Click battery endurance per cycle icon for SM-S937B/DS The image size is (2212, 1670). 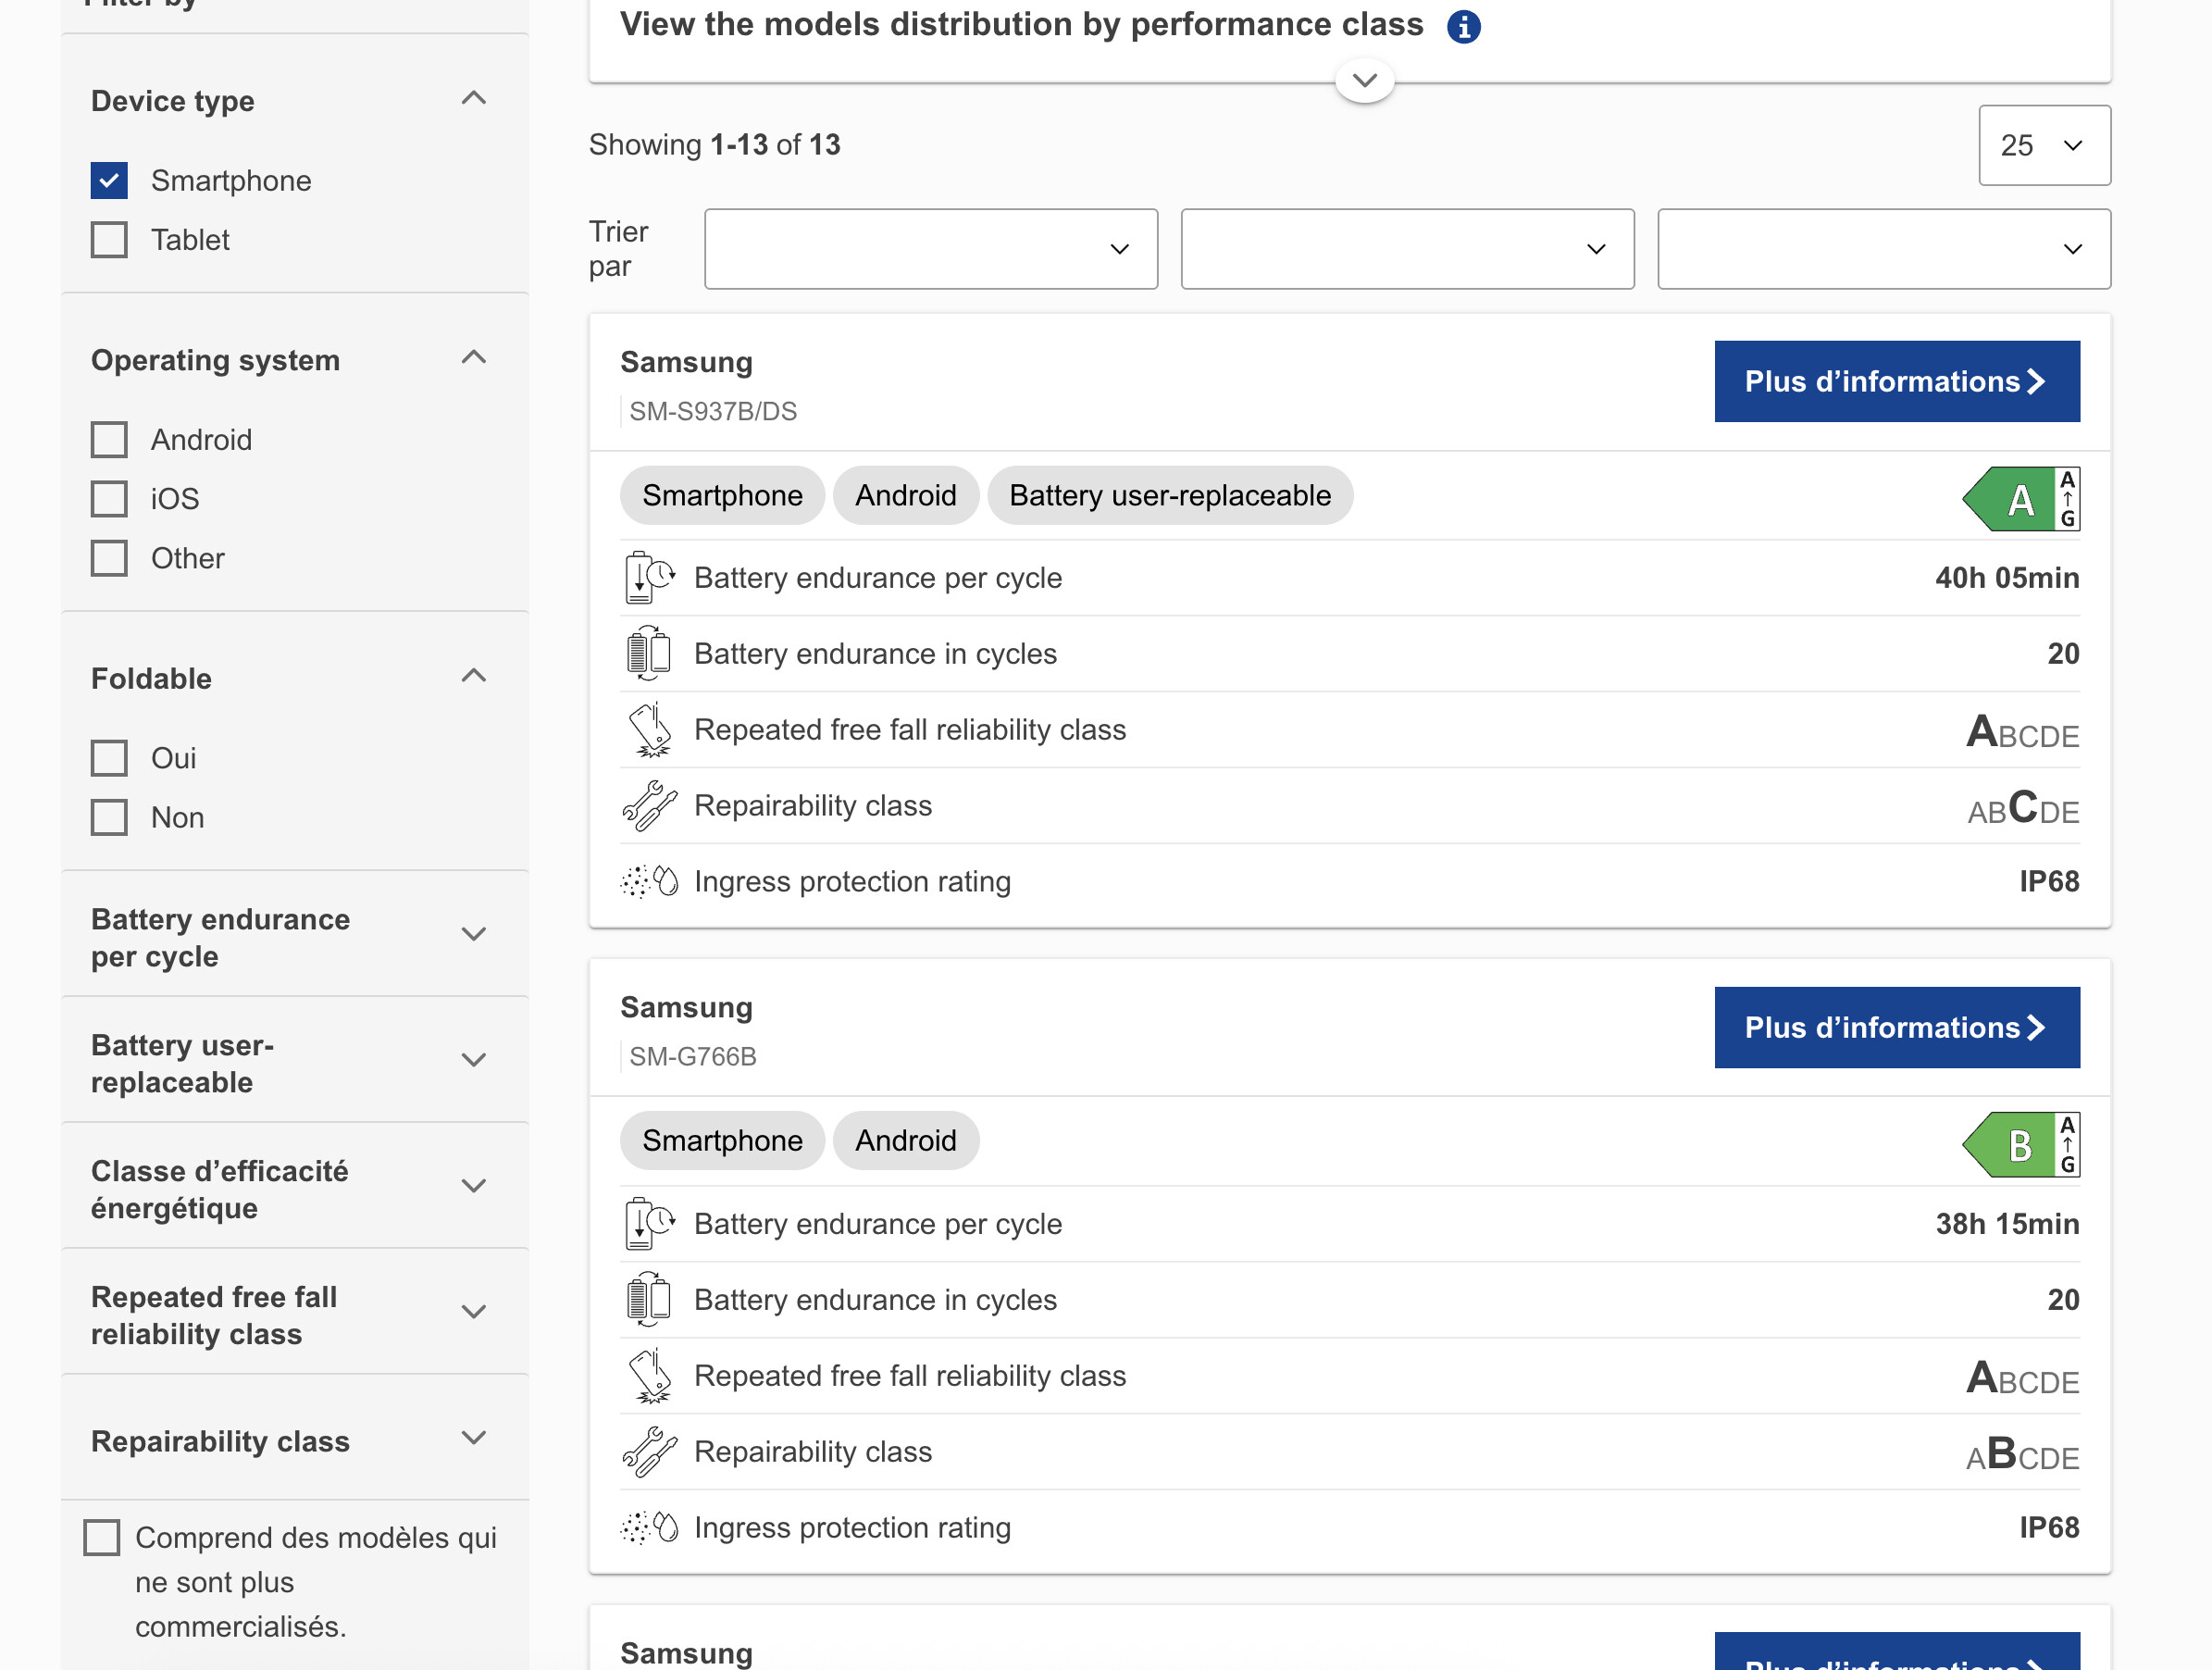(649, 578)
